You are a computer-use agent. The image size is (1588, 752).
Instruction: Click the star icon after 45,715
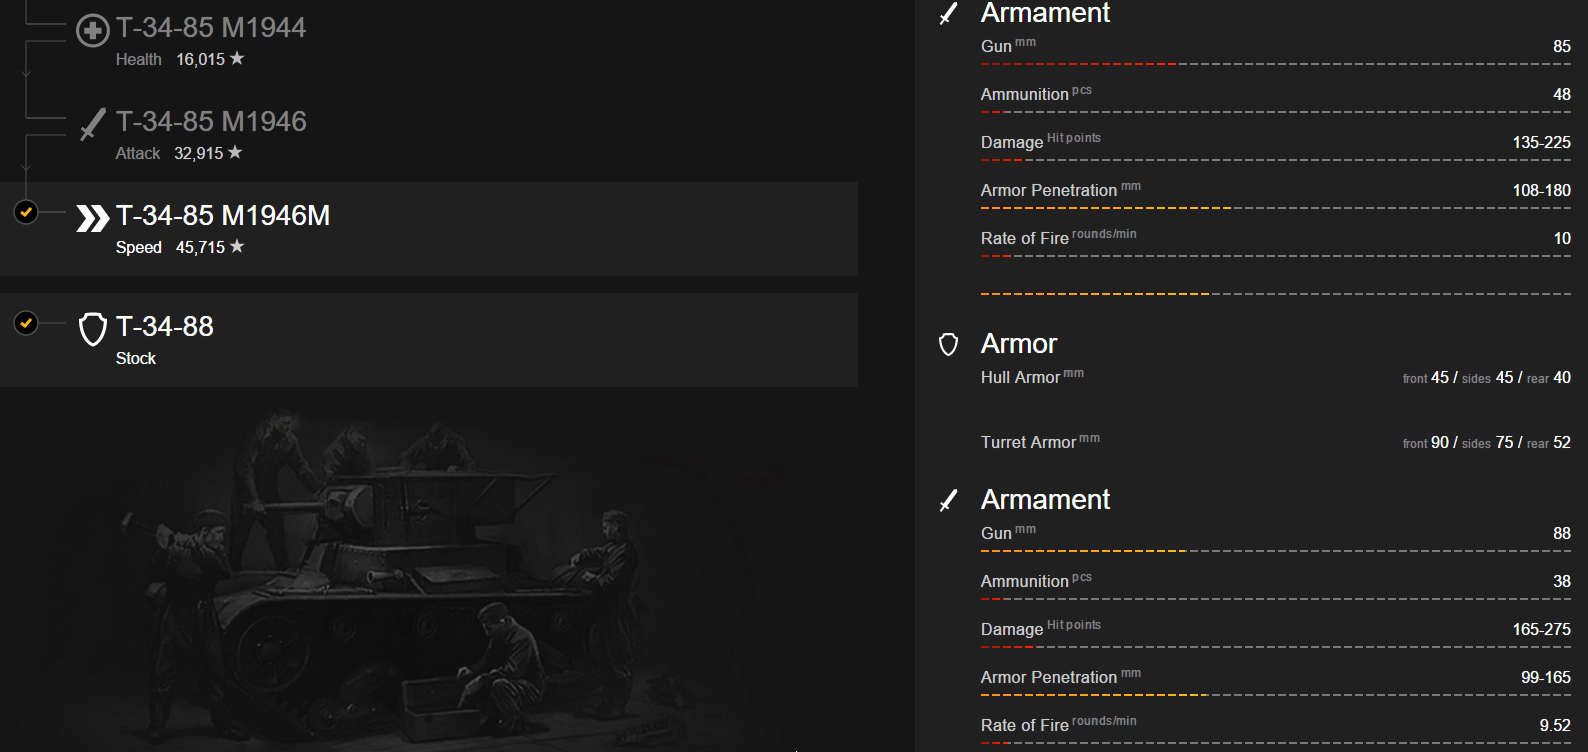pyautogui.click(x=237, y=246)
